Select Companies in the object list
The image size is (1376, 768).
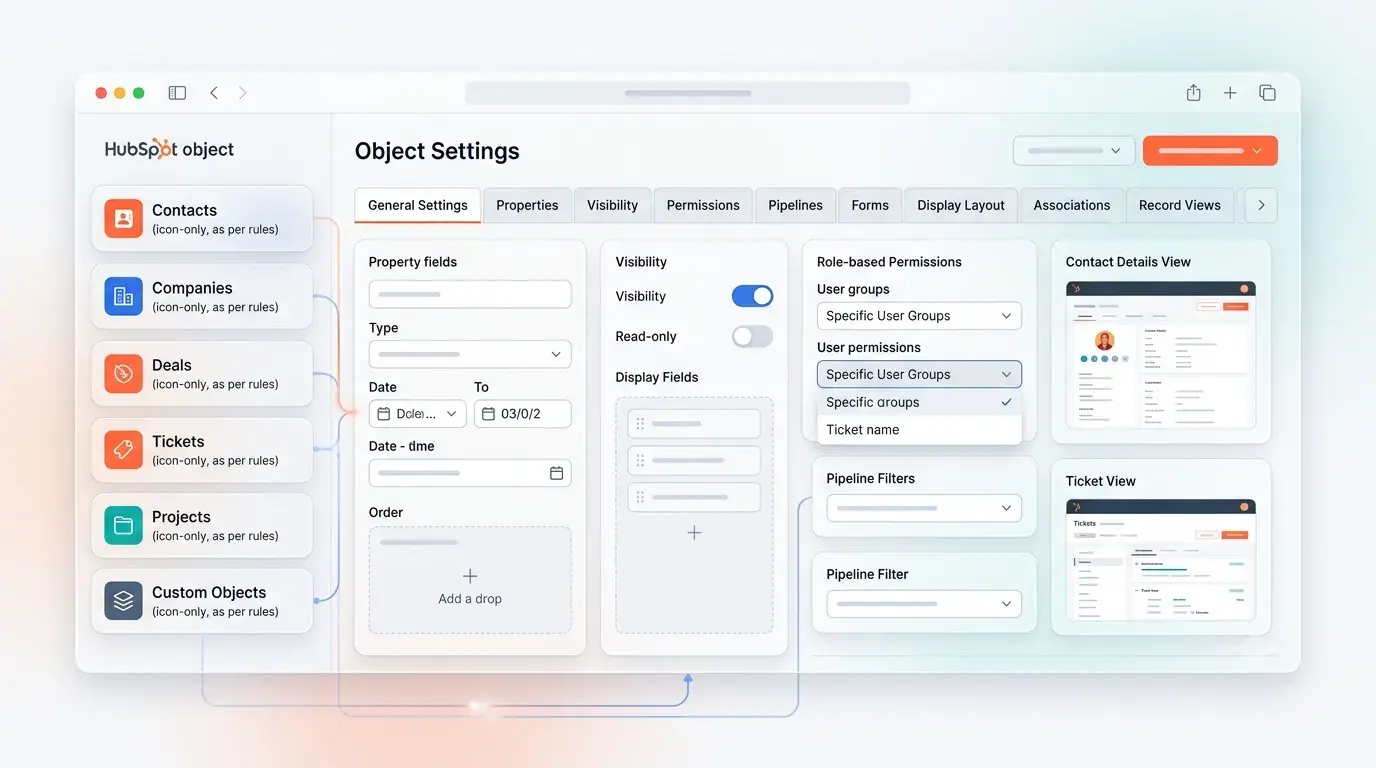[x=202, y=296]
